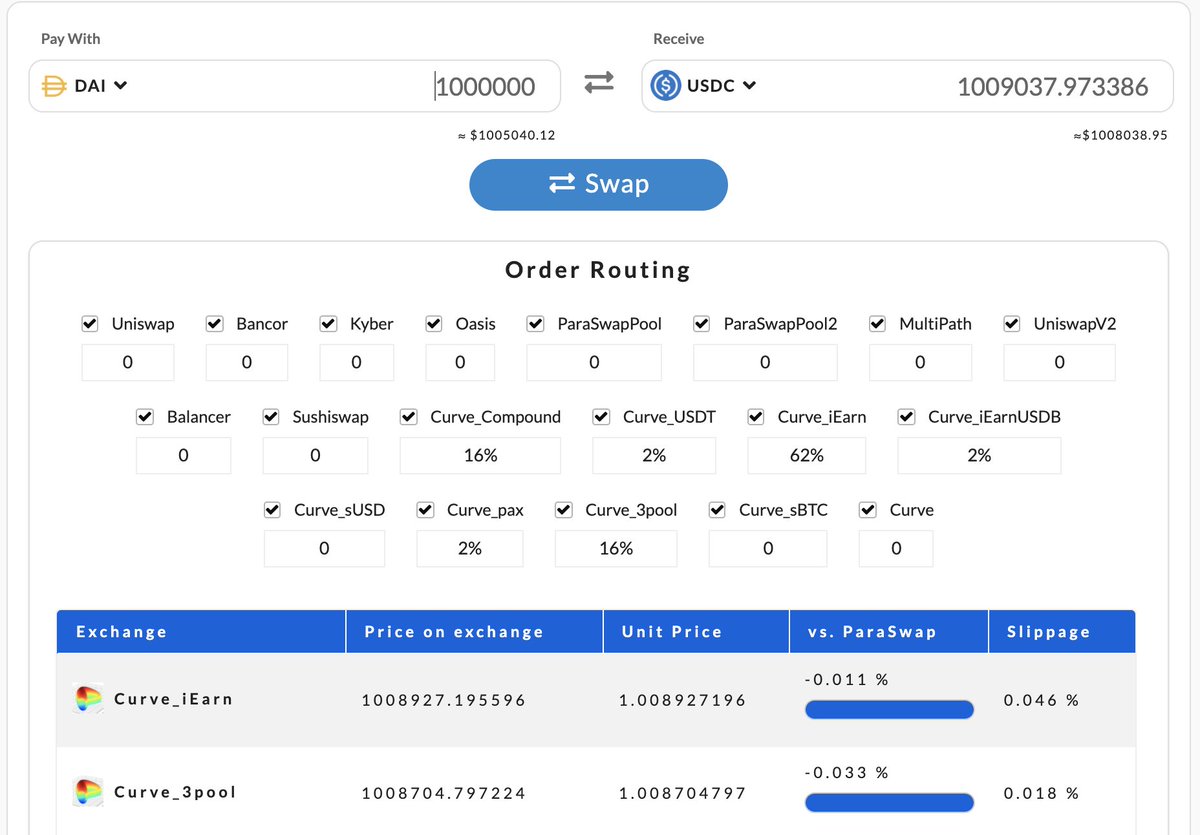Click the ParaSwapPool routing percentage box
1200x835 pixels.
pos(594,362)
